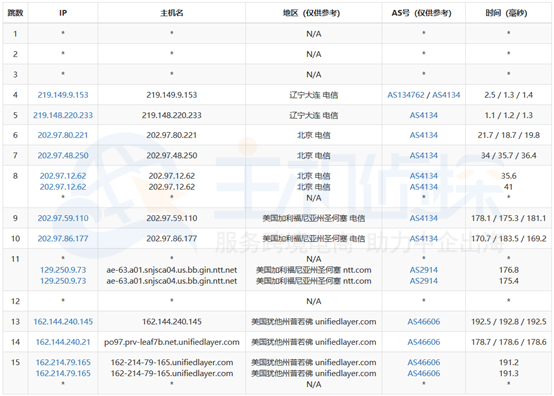Open AS2914 link next to 175.4 time

[424, 281]
